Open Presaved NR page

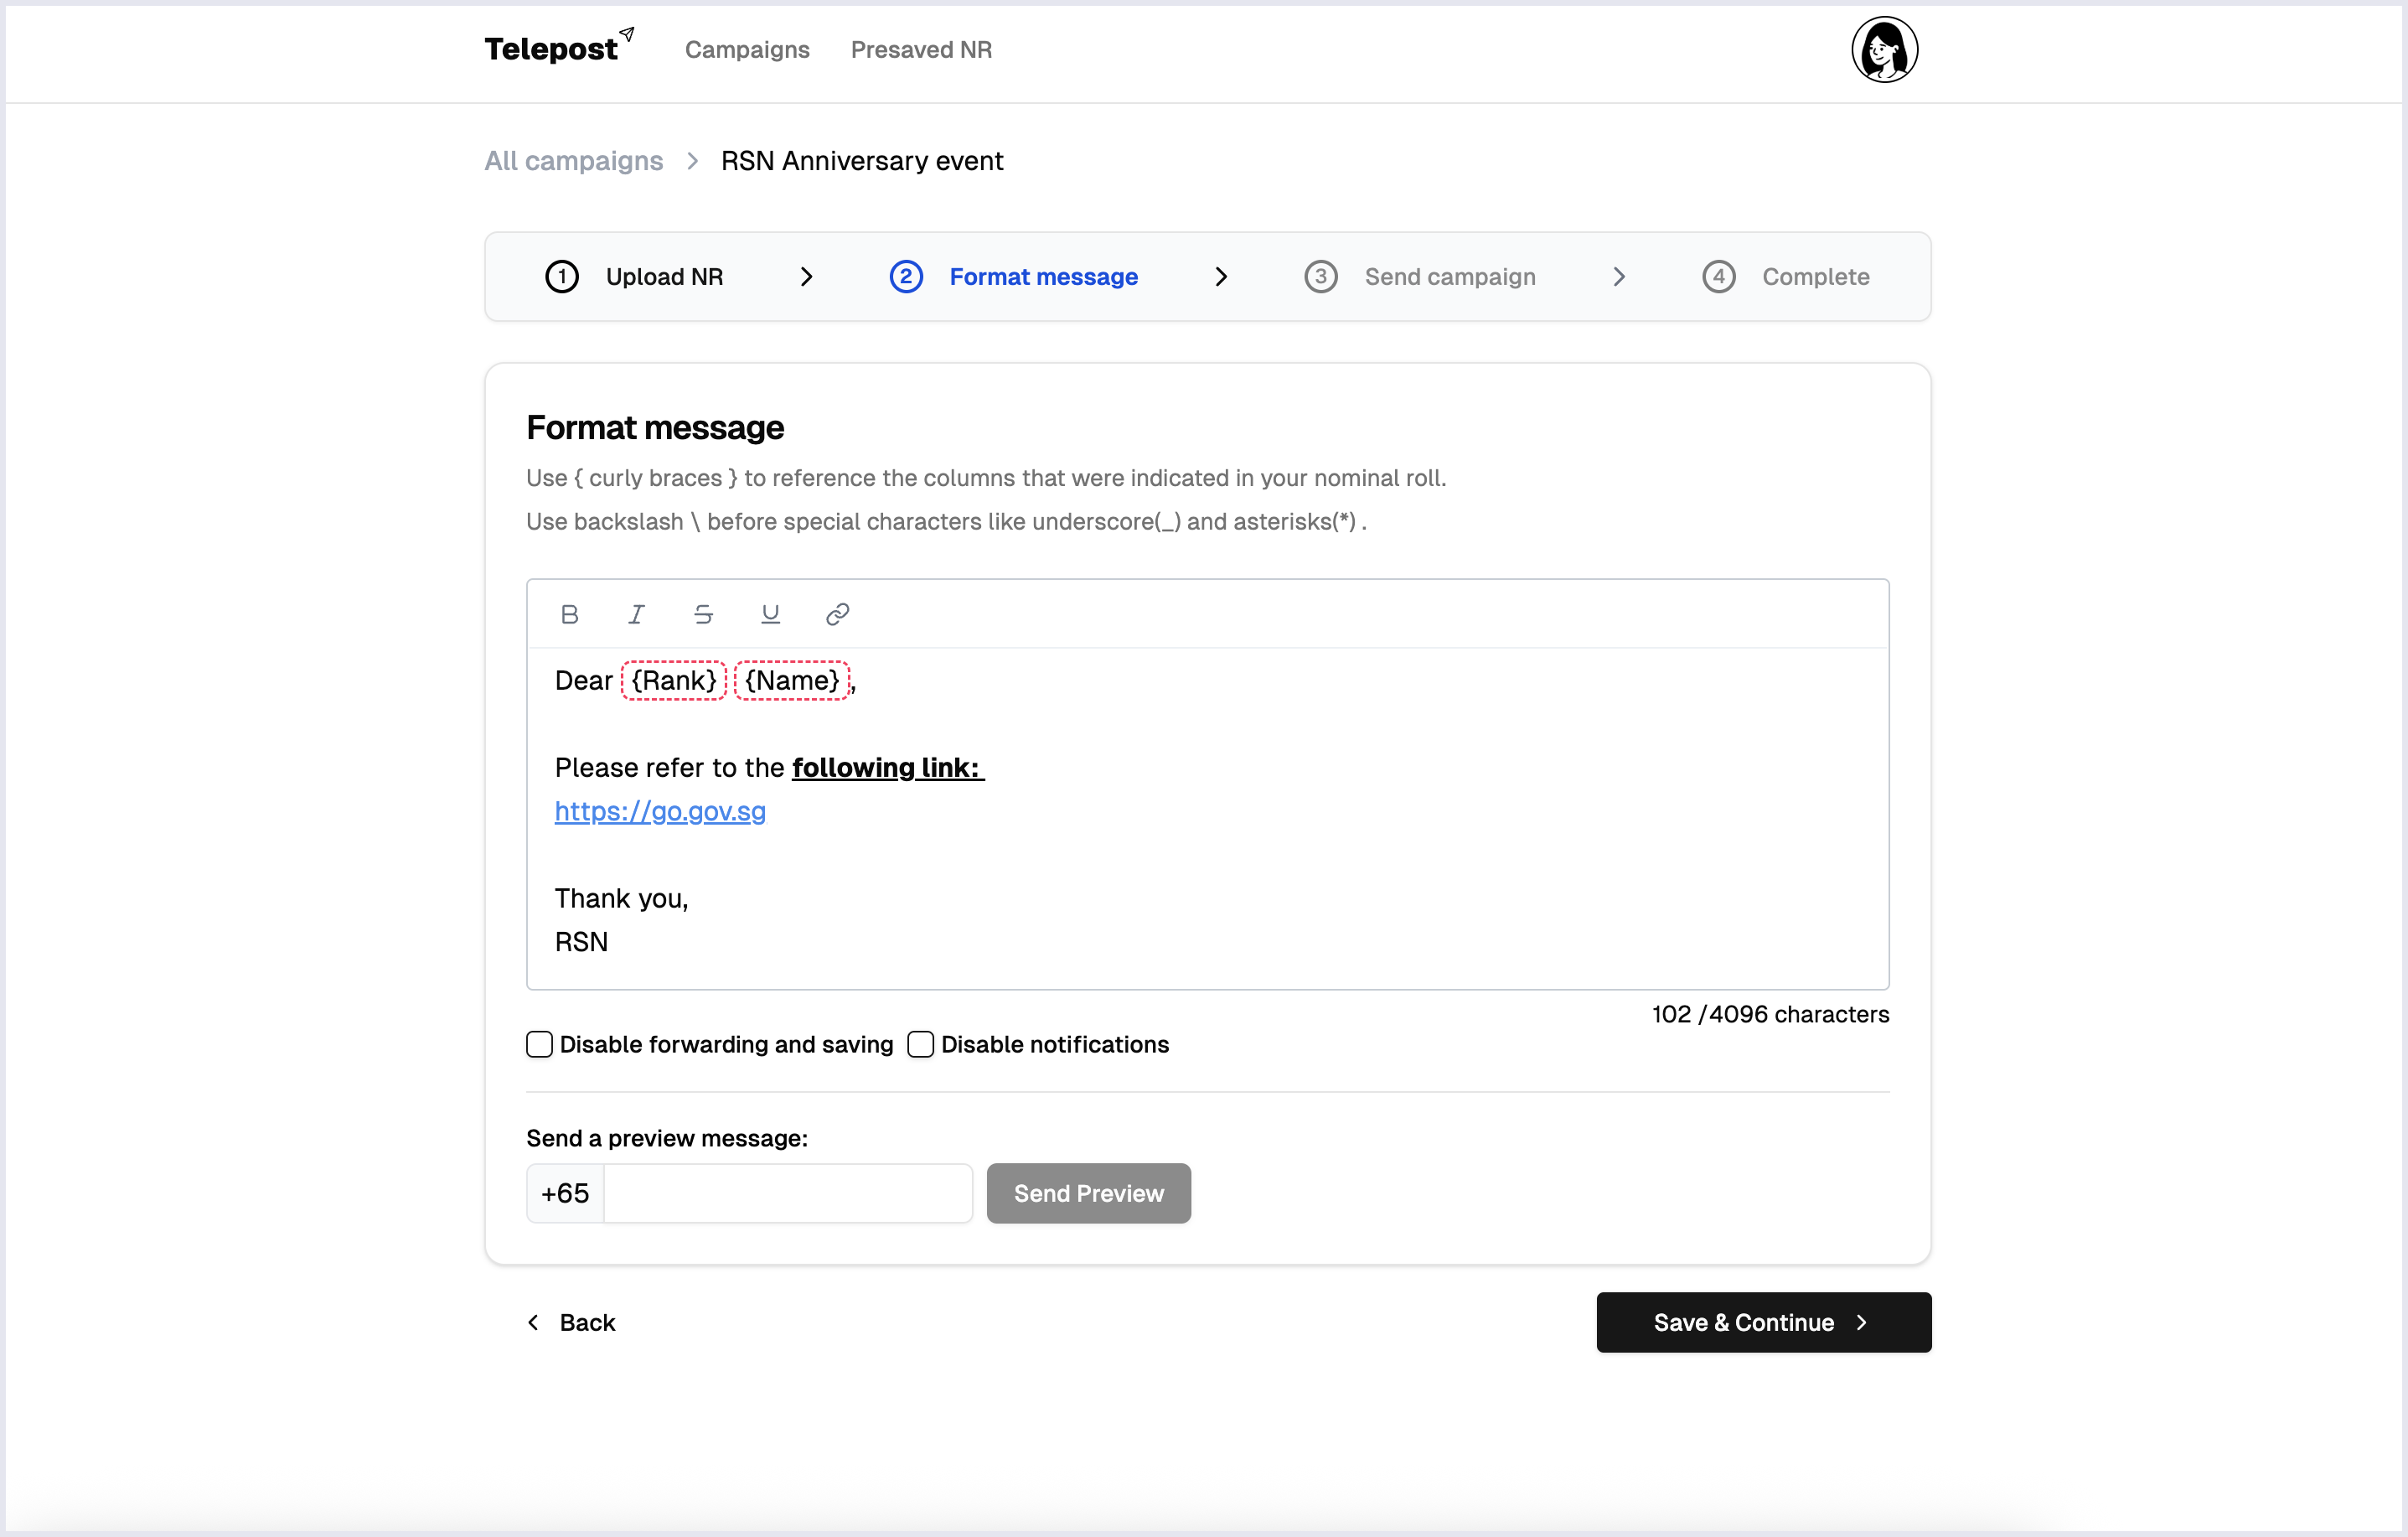(x=921, y=49)
